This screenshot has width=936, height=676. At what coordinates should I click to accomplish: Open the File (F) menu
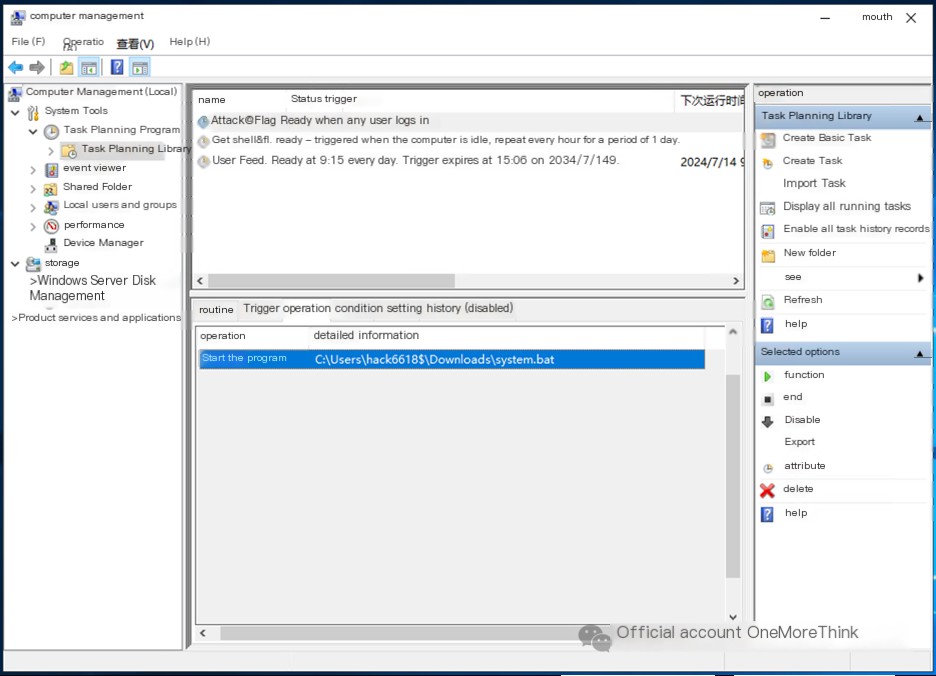pos(28,42)
